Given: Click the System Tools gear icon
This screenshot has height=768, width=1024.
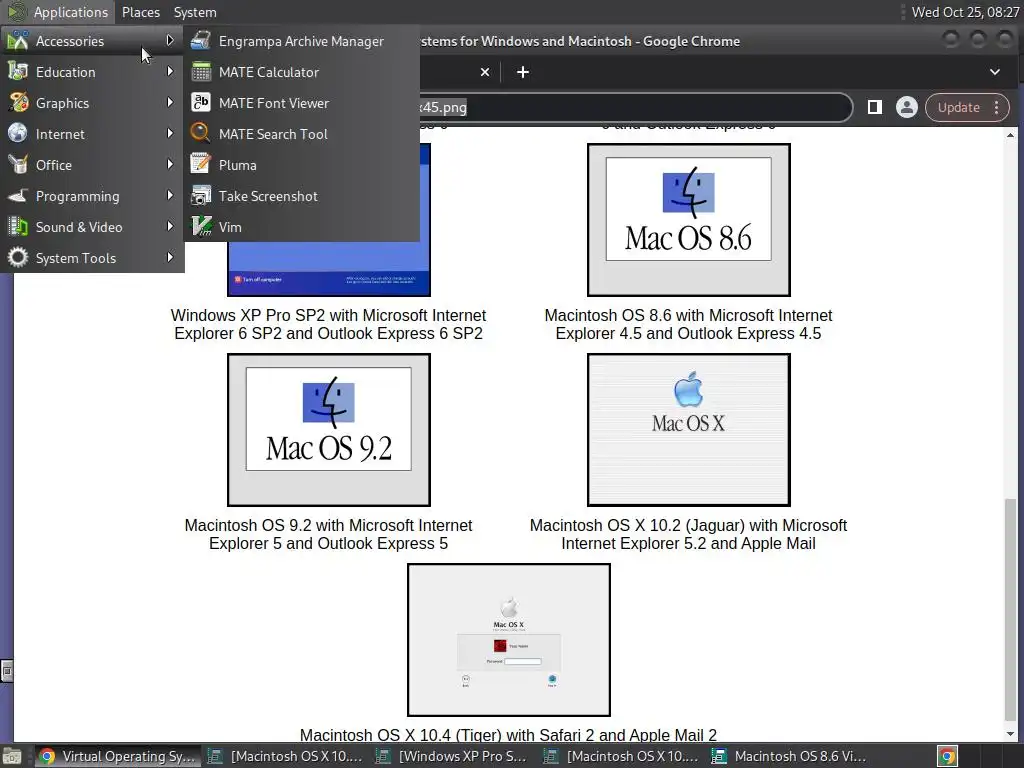Looking at the screenshot, I should click(x=18, y=257).
